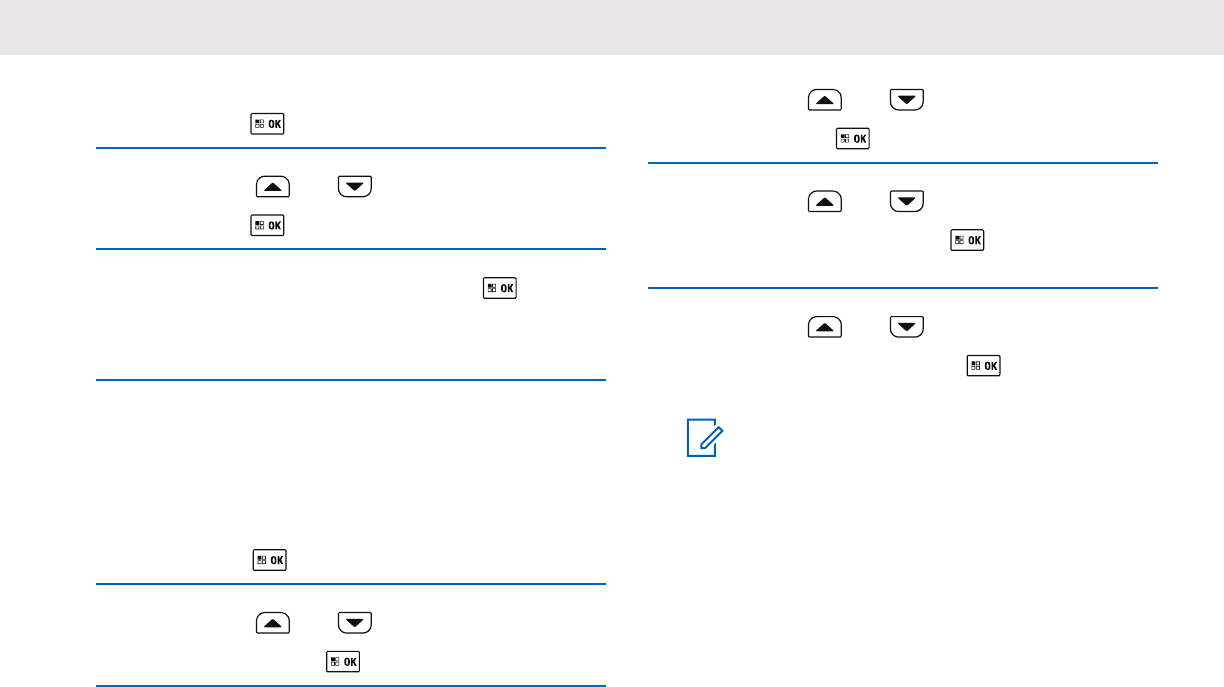Click the fourth OK icon in left column
Image resolution: width=1224 pixels, height=687 pixels.
[x=269, y=560]
